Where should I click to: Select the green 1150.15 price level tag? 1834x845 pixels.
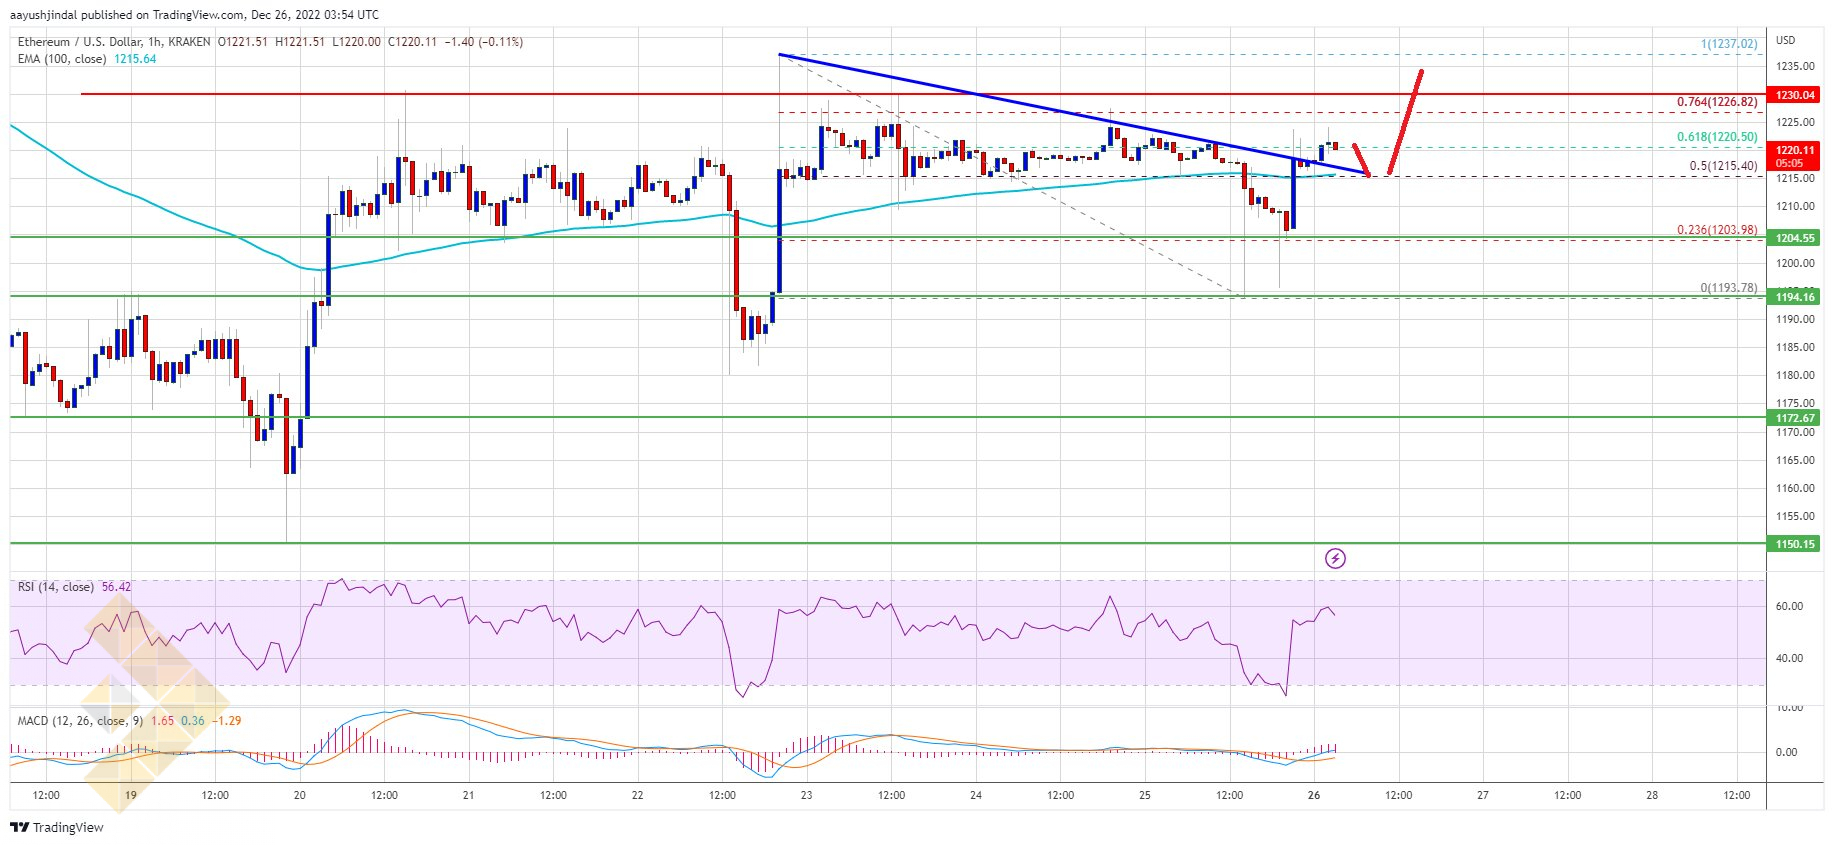pos(1795,544)
